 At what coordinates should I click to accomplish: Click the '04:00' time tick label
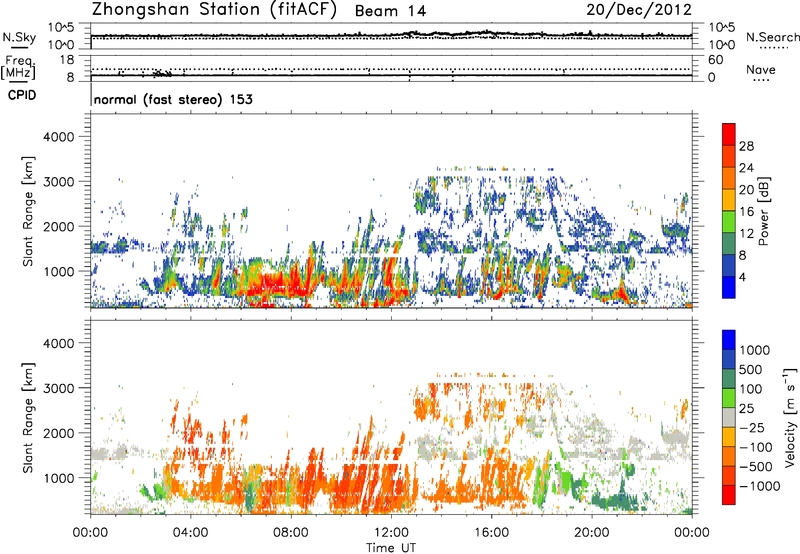click(190, 533)
